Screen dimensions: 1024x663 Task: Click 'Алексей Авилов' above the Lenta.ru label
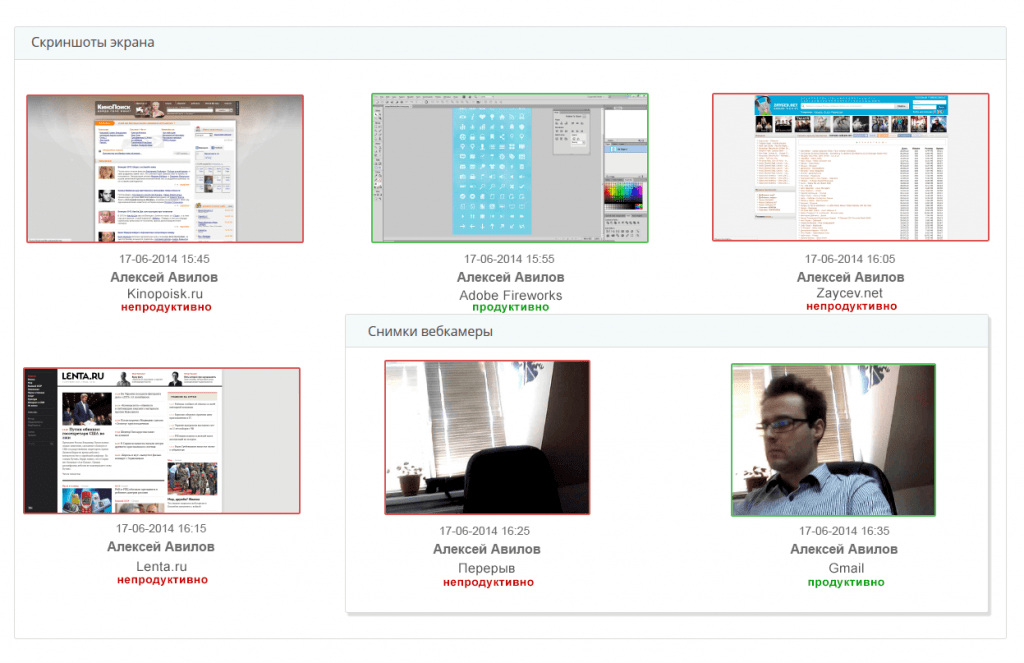161,547
